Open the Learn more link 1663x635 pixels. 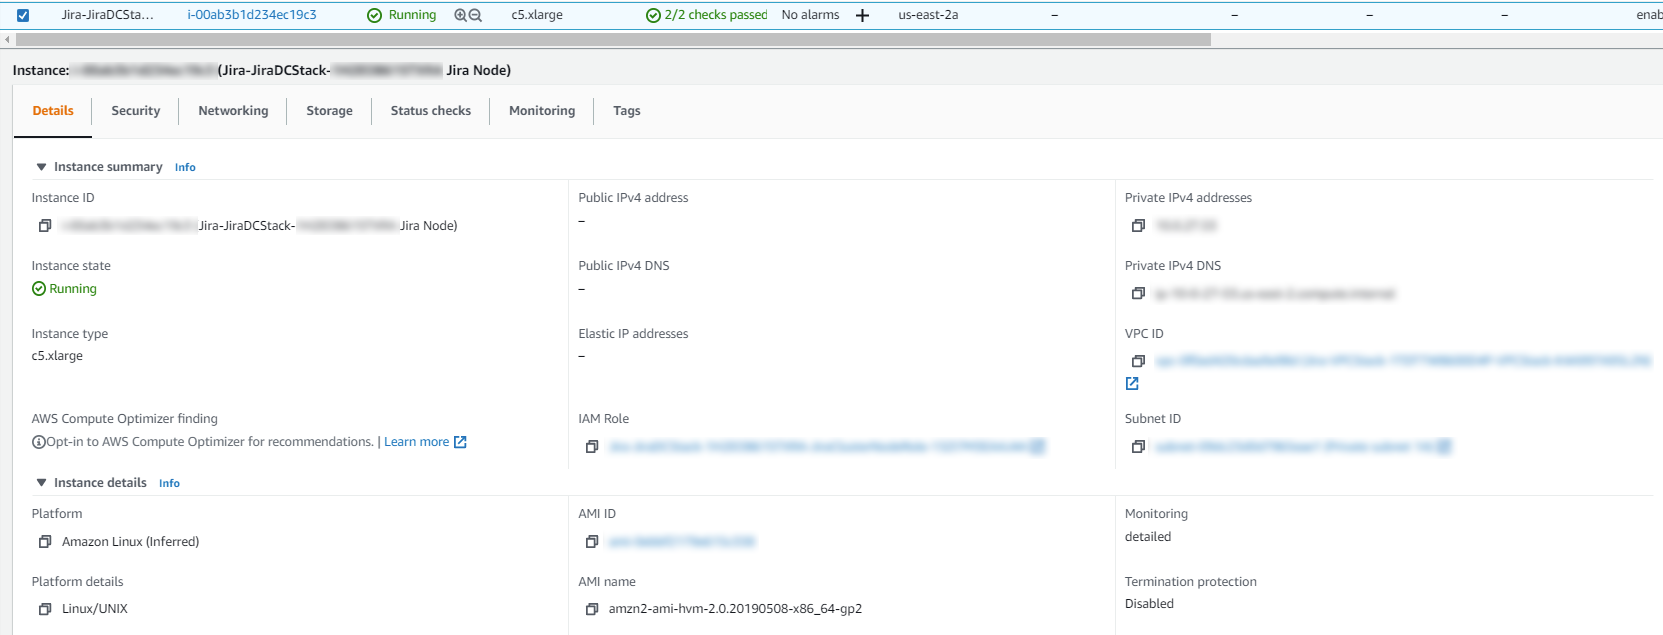425,442
